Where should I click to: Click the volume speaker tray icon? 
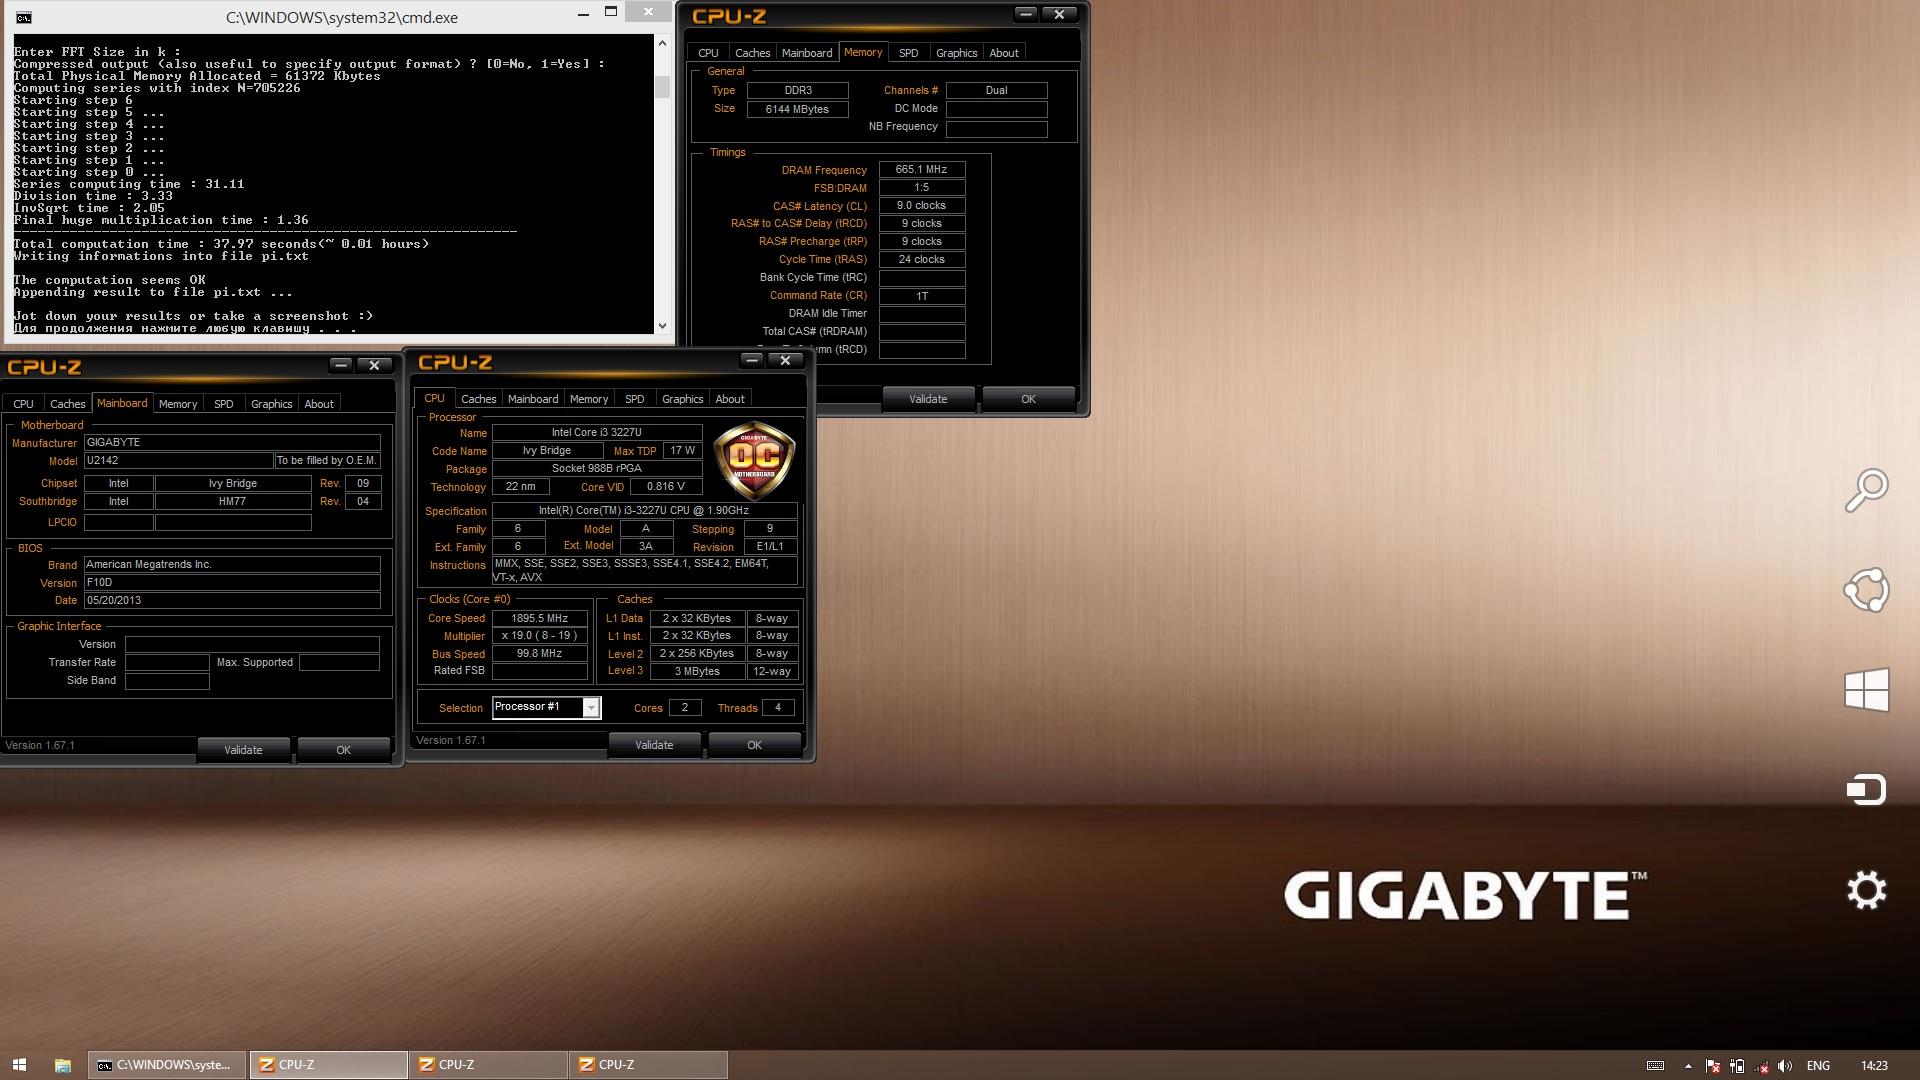tap(1785, 1066)
